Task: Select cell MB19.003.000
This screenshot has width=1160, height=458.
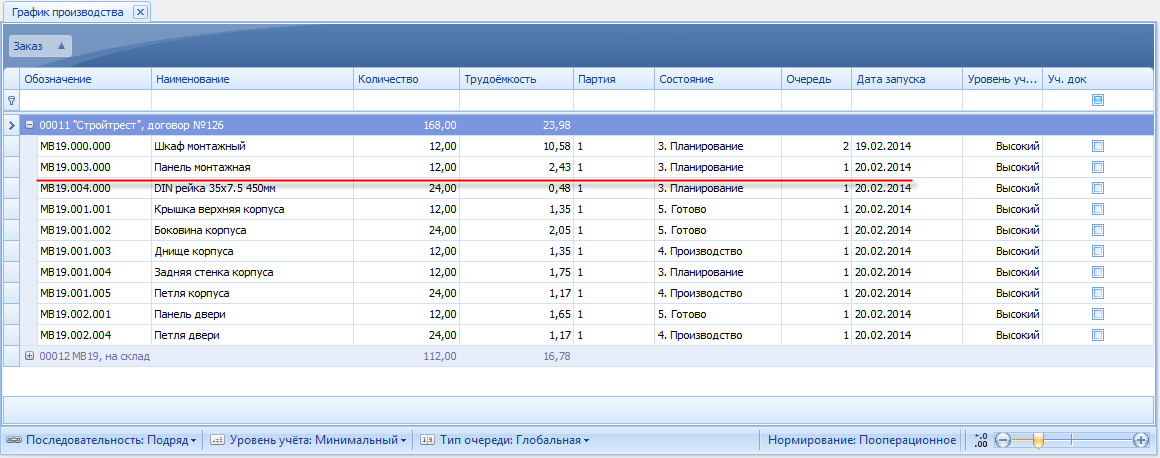Action: coord(94,166)
